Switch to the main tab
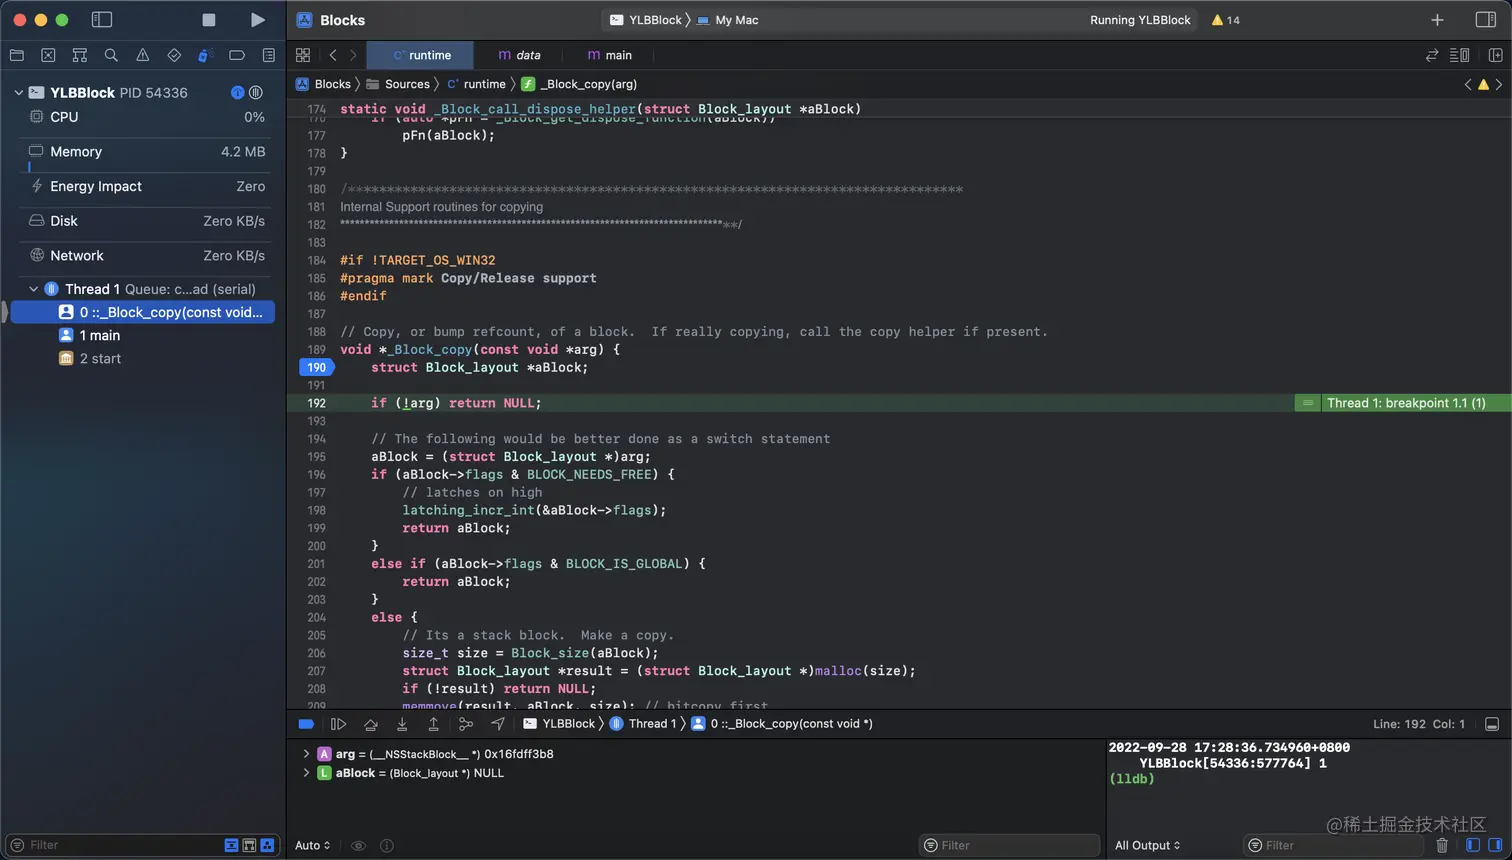This screenshot has height=860, width=1512. (609, 56)
